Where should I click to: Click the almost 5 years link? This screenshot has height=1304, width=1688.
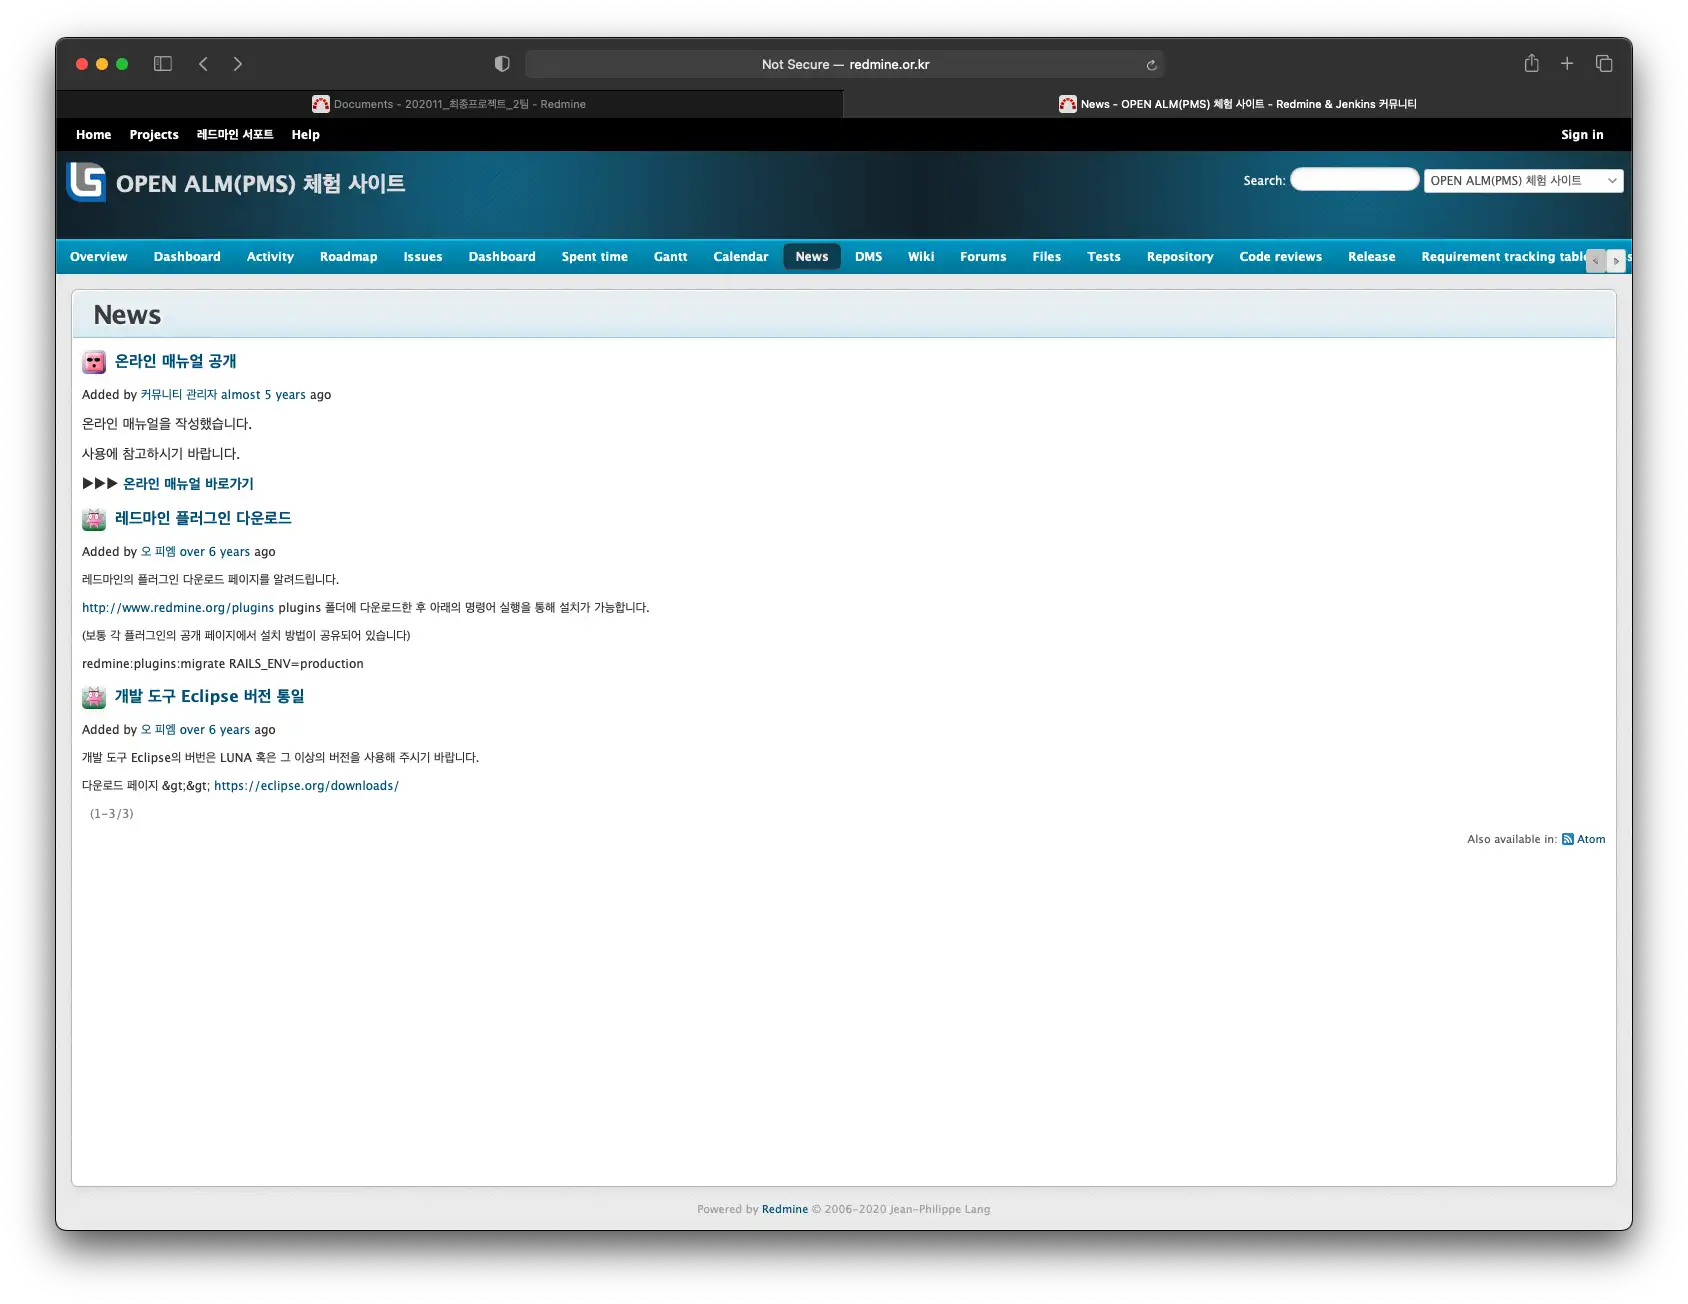point(263,395)
